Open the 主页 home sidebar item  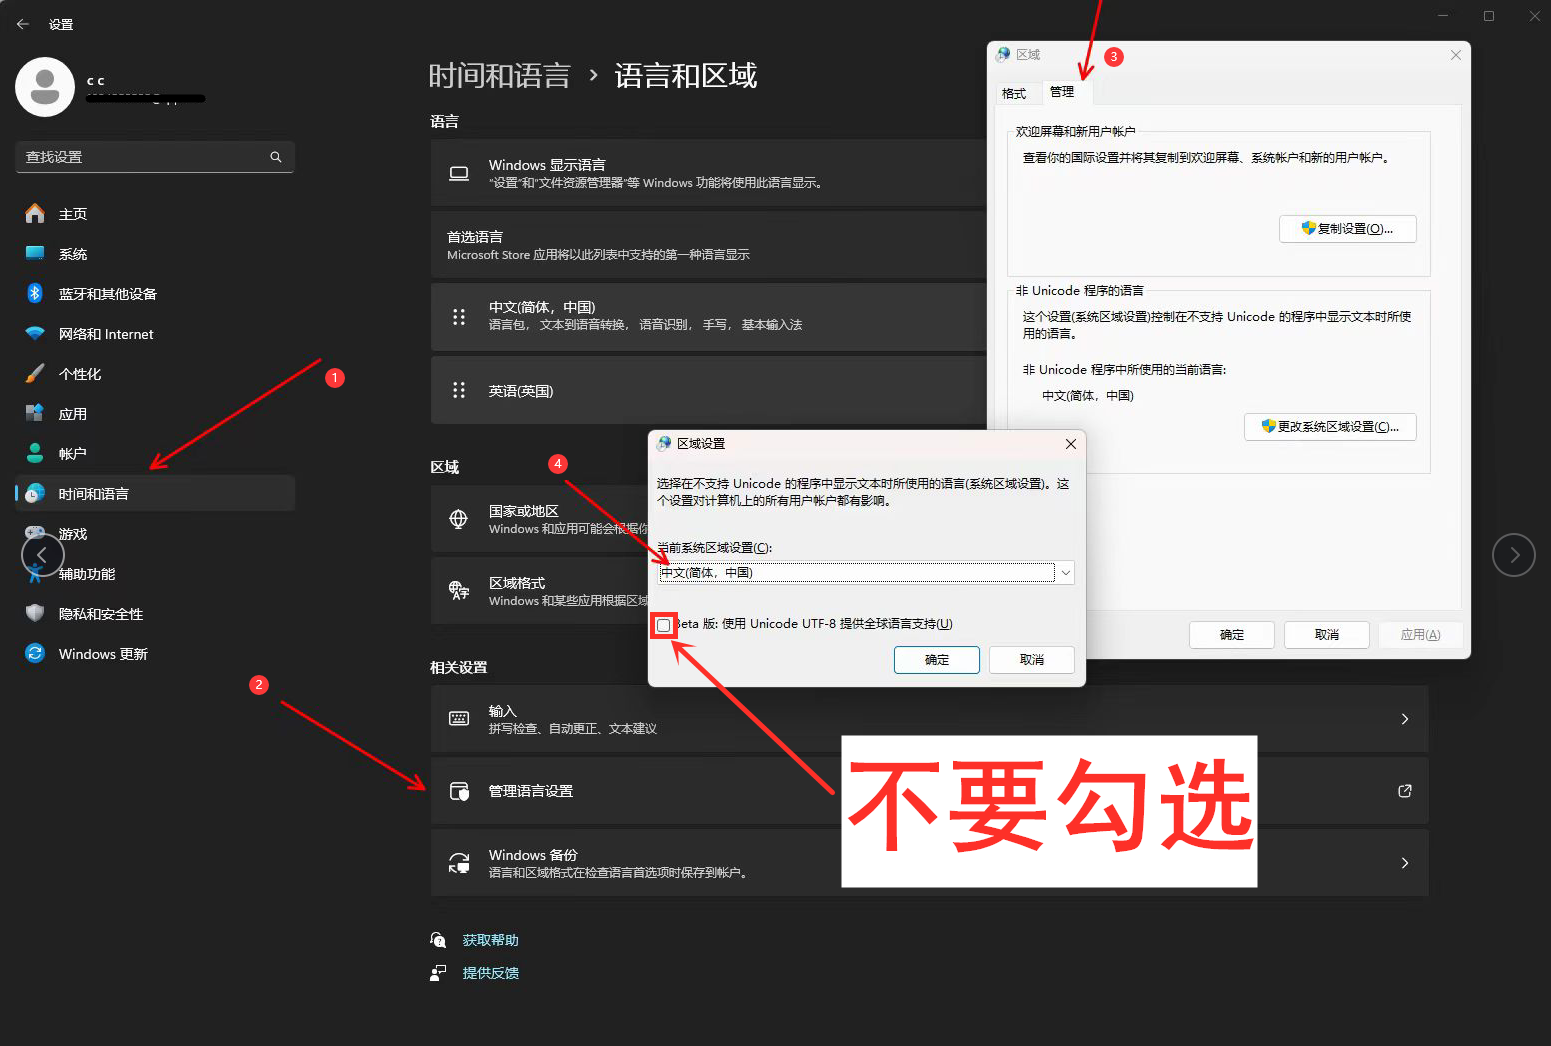point(155,214)
